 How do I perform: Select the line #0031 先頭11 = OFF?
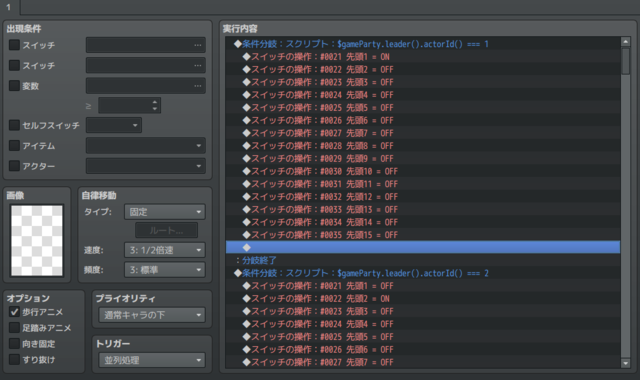coord(423,184)
